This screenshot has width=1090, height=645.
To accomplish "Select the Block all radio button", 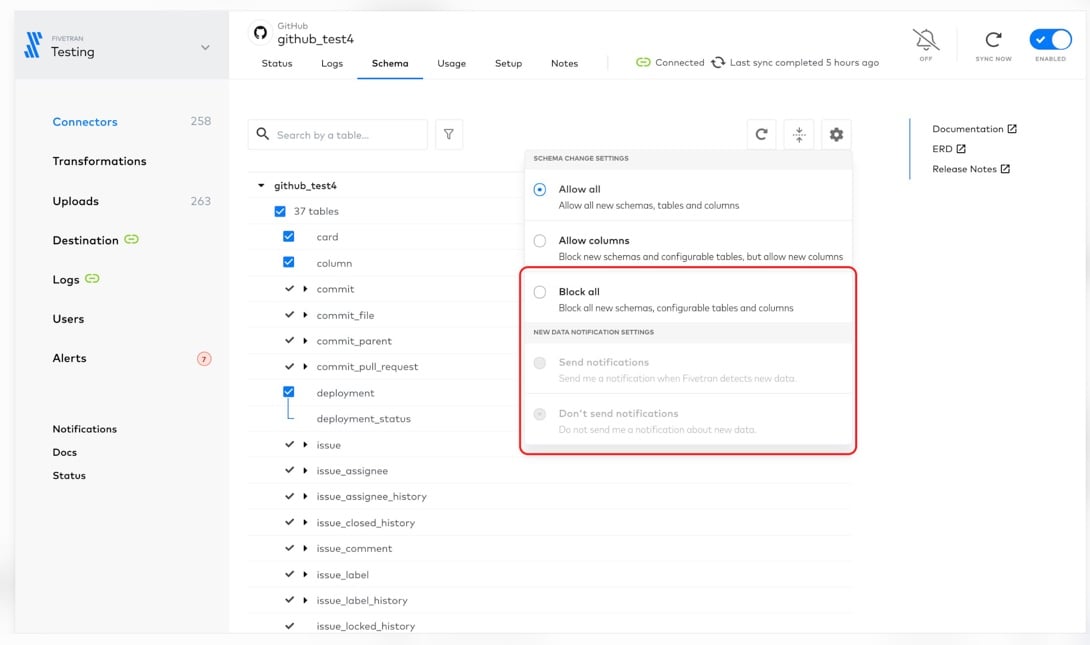I will click(539, 292).
